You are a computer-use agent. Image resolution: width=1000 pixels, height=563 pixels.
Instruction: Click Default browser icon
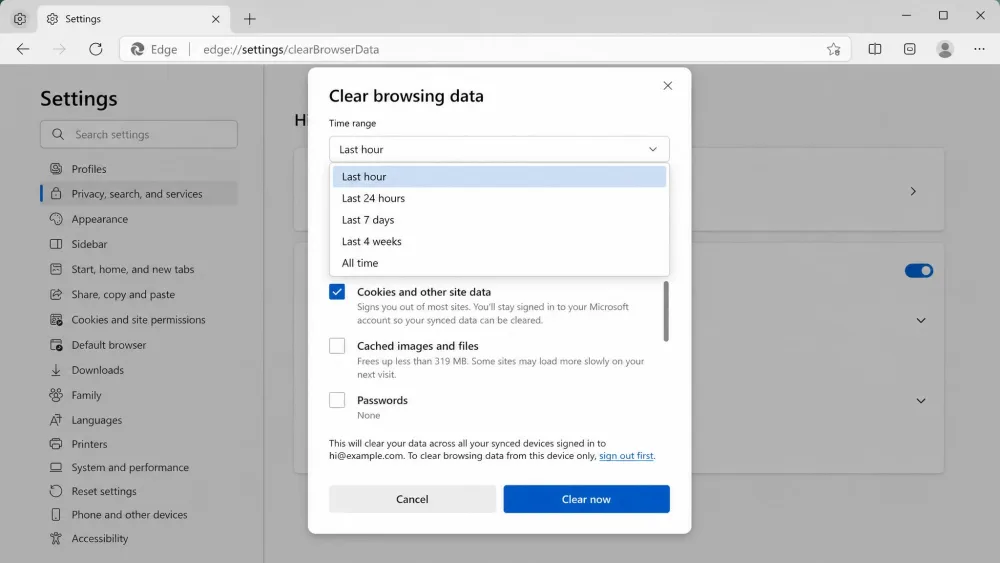coord(56,345)
